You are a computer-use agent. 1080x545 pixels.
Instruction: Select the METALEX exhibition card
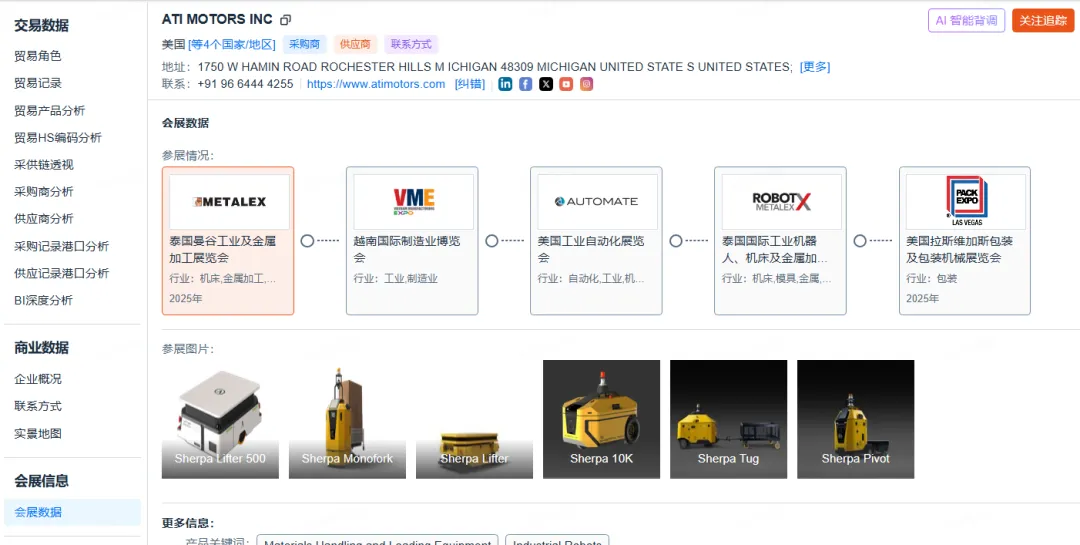click(228, 240)
